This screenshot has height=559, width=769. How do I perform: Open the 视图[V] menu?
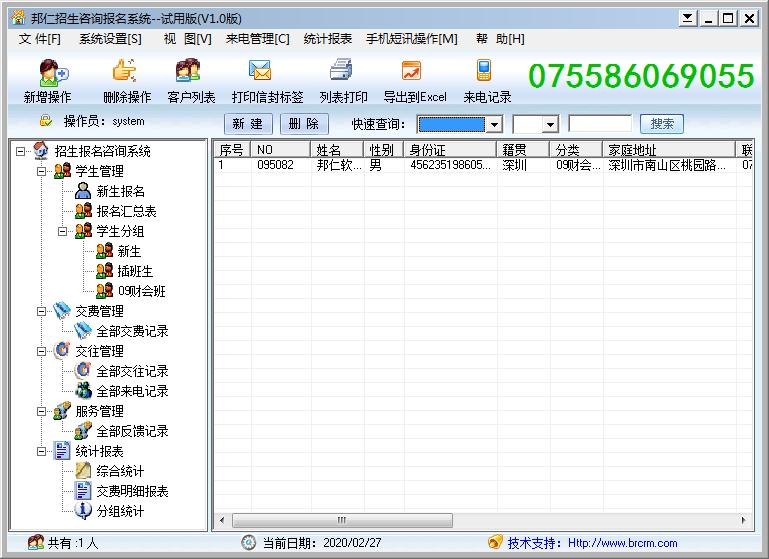tap(188, 39)
